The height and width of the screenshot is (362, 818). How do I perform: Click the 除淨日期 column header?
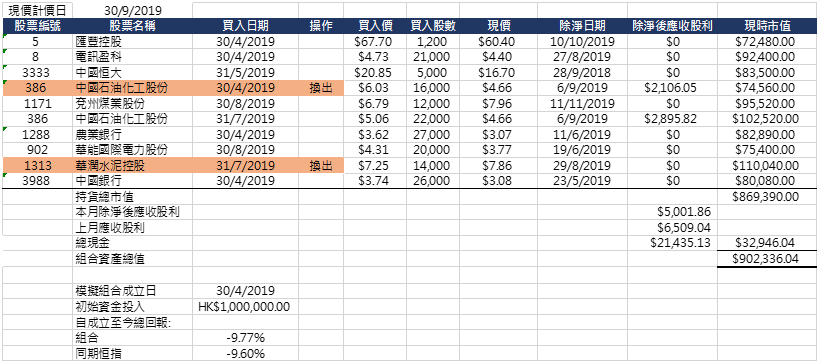[x=582, y=26]
